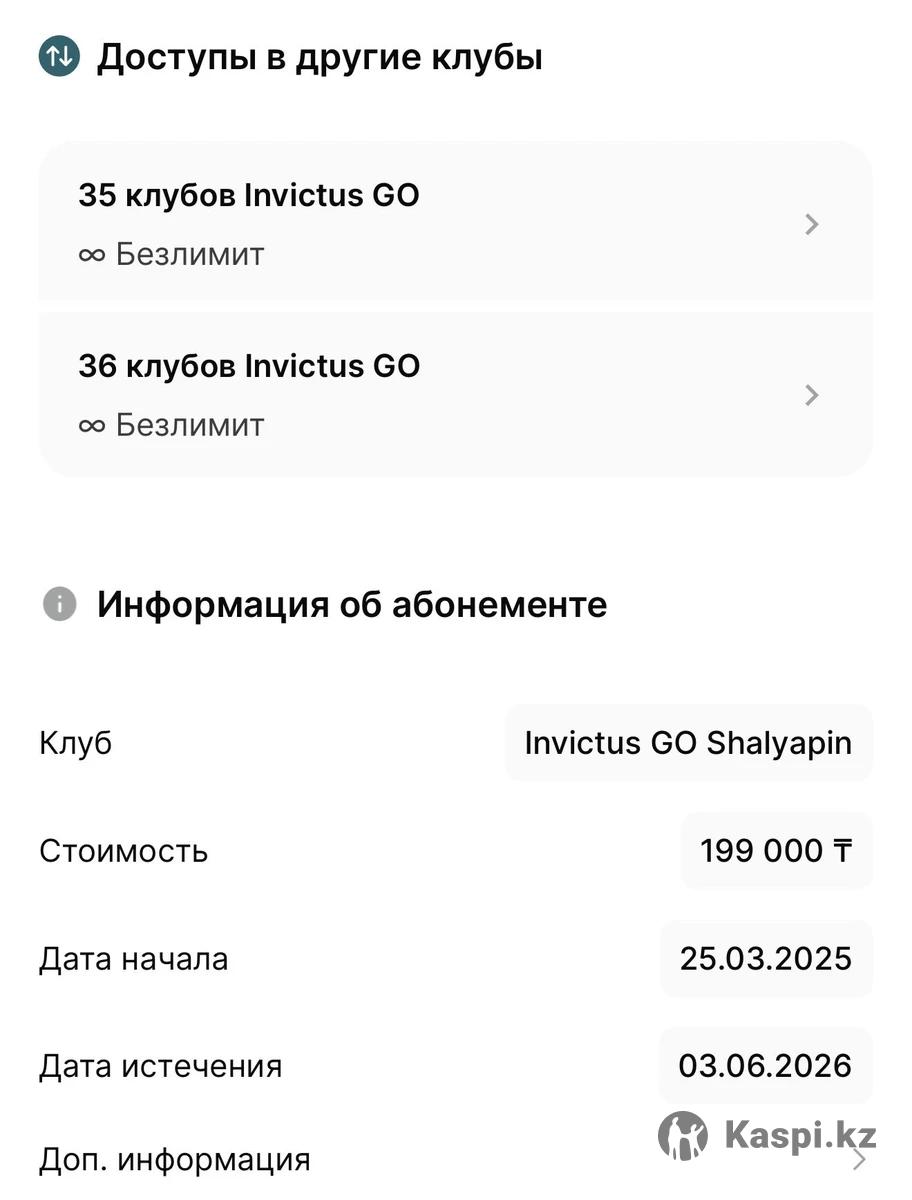Select the start date 25.03.2025 field
The width and height of the screenshot is (912, 1200).
point(766,959)
